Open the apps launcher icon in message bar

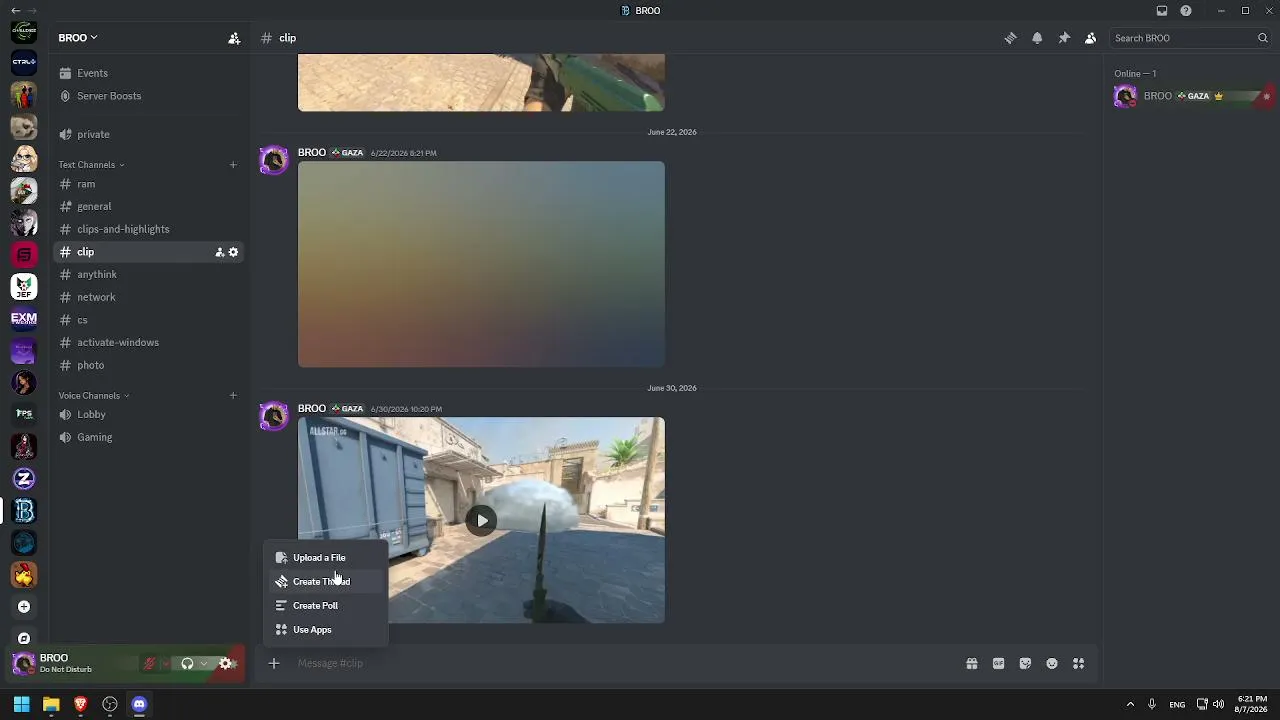[x=1078, y=663]
